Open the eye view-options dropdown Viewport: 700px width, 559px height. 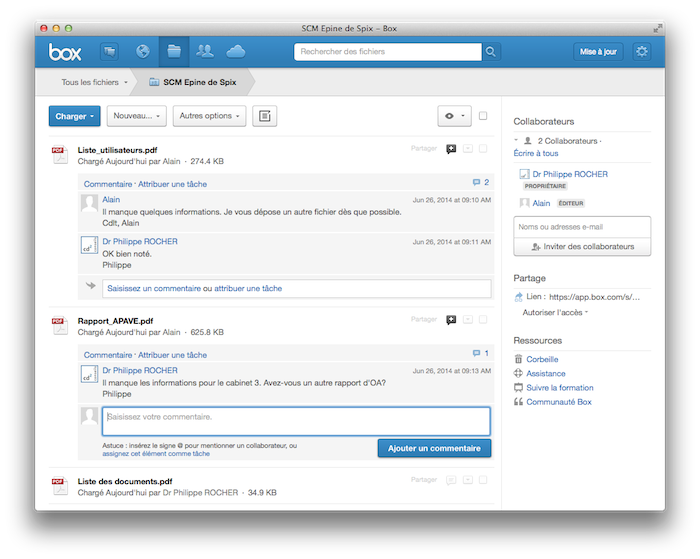pos(454,116)
